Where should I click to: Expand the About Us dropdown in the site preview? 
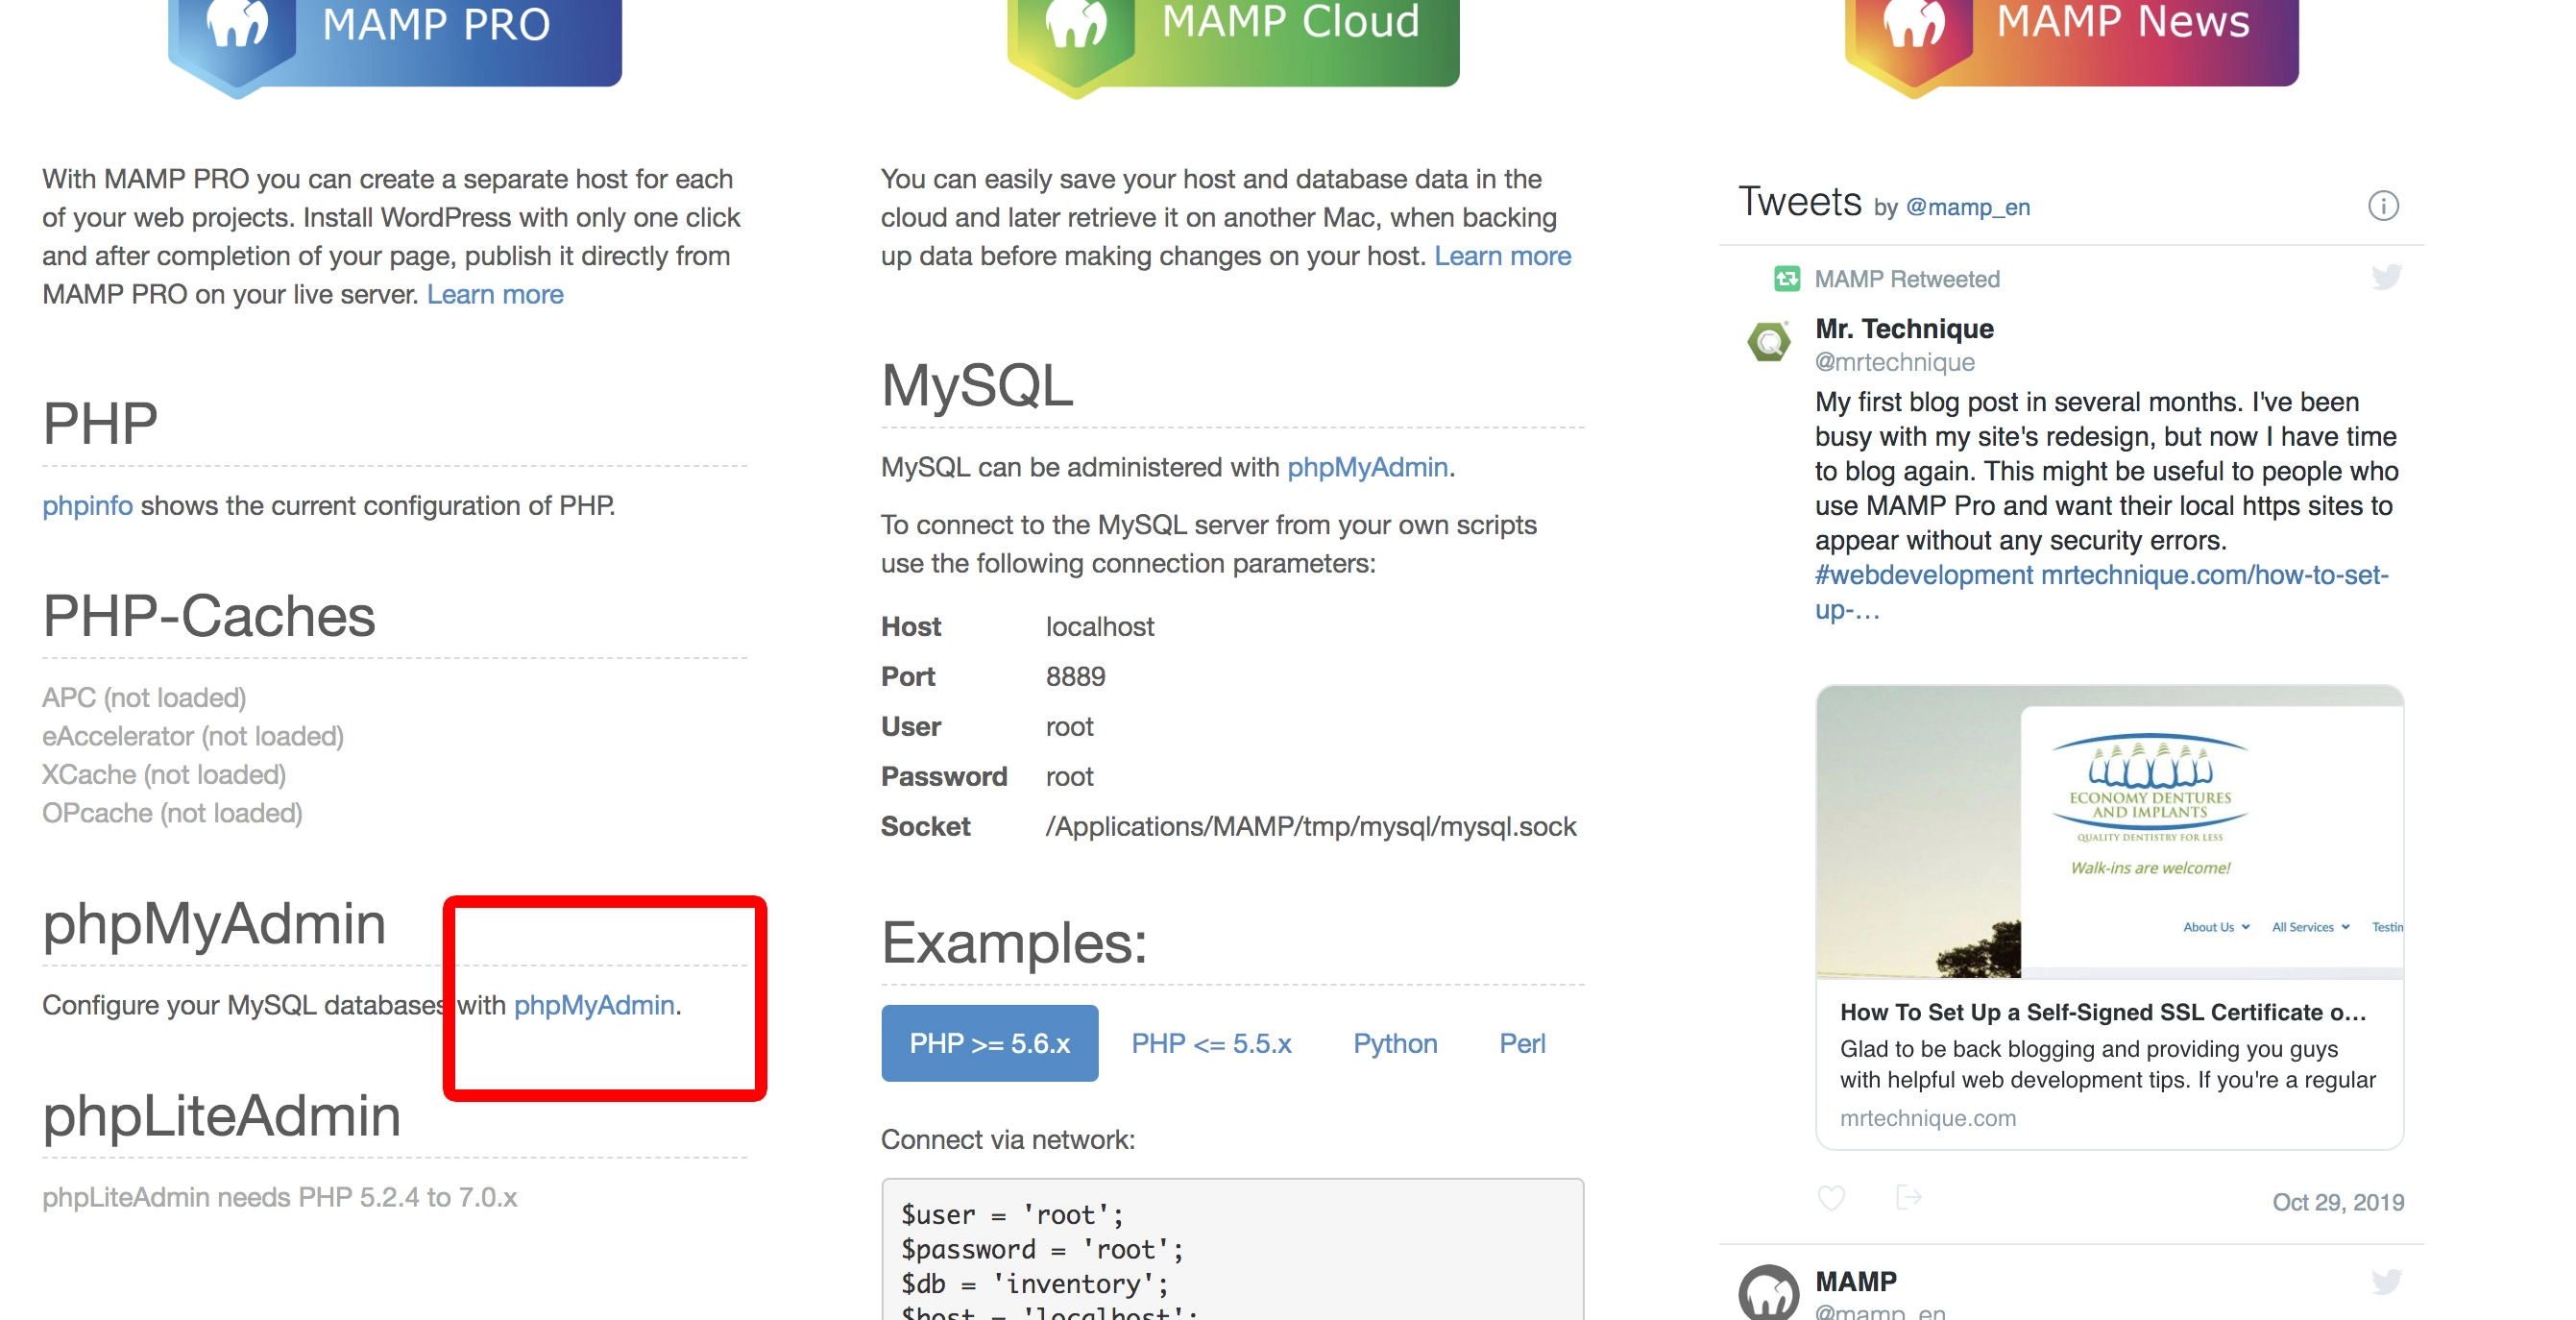click(2213, 927)
